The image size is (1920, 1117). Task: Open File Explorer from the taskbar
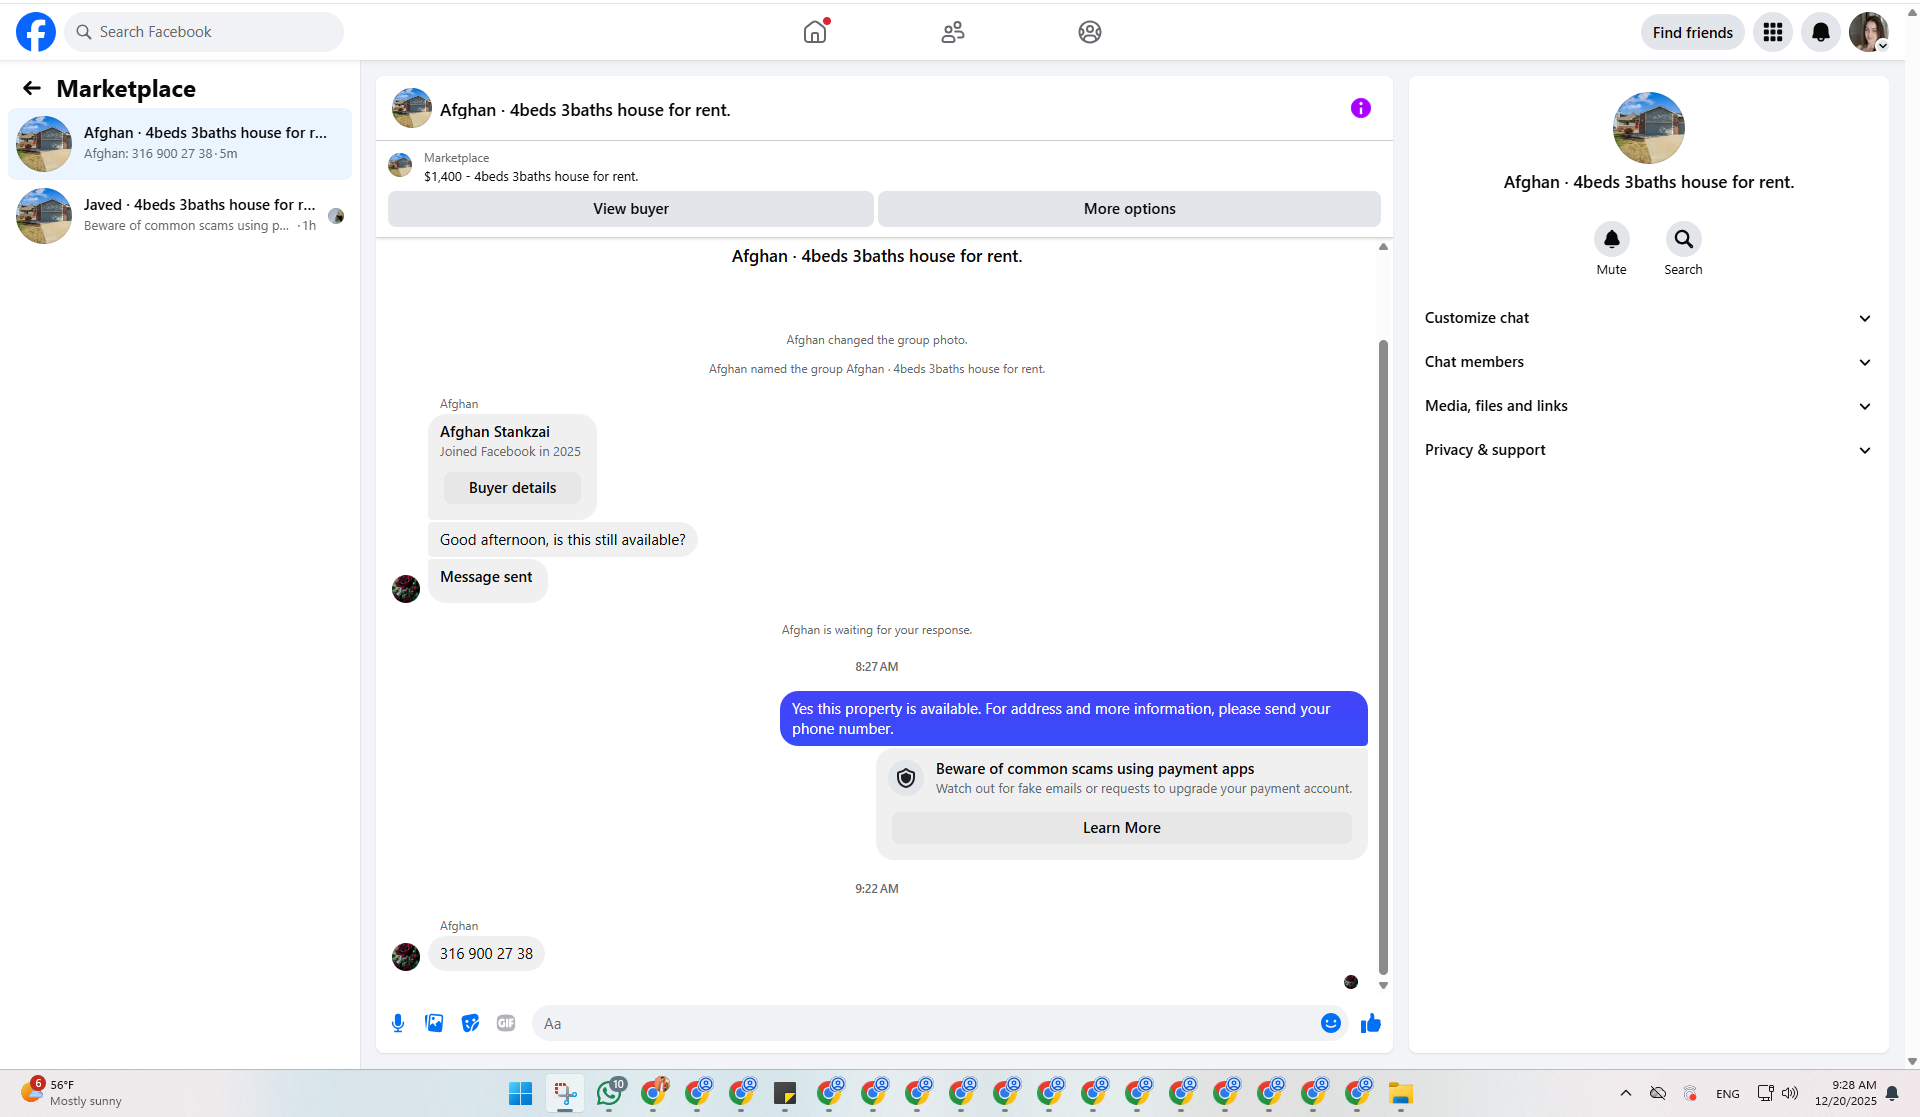tap(1401, 1093)
